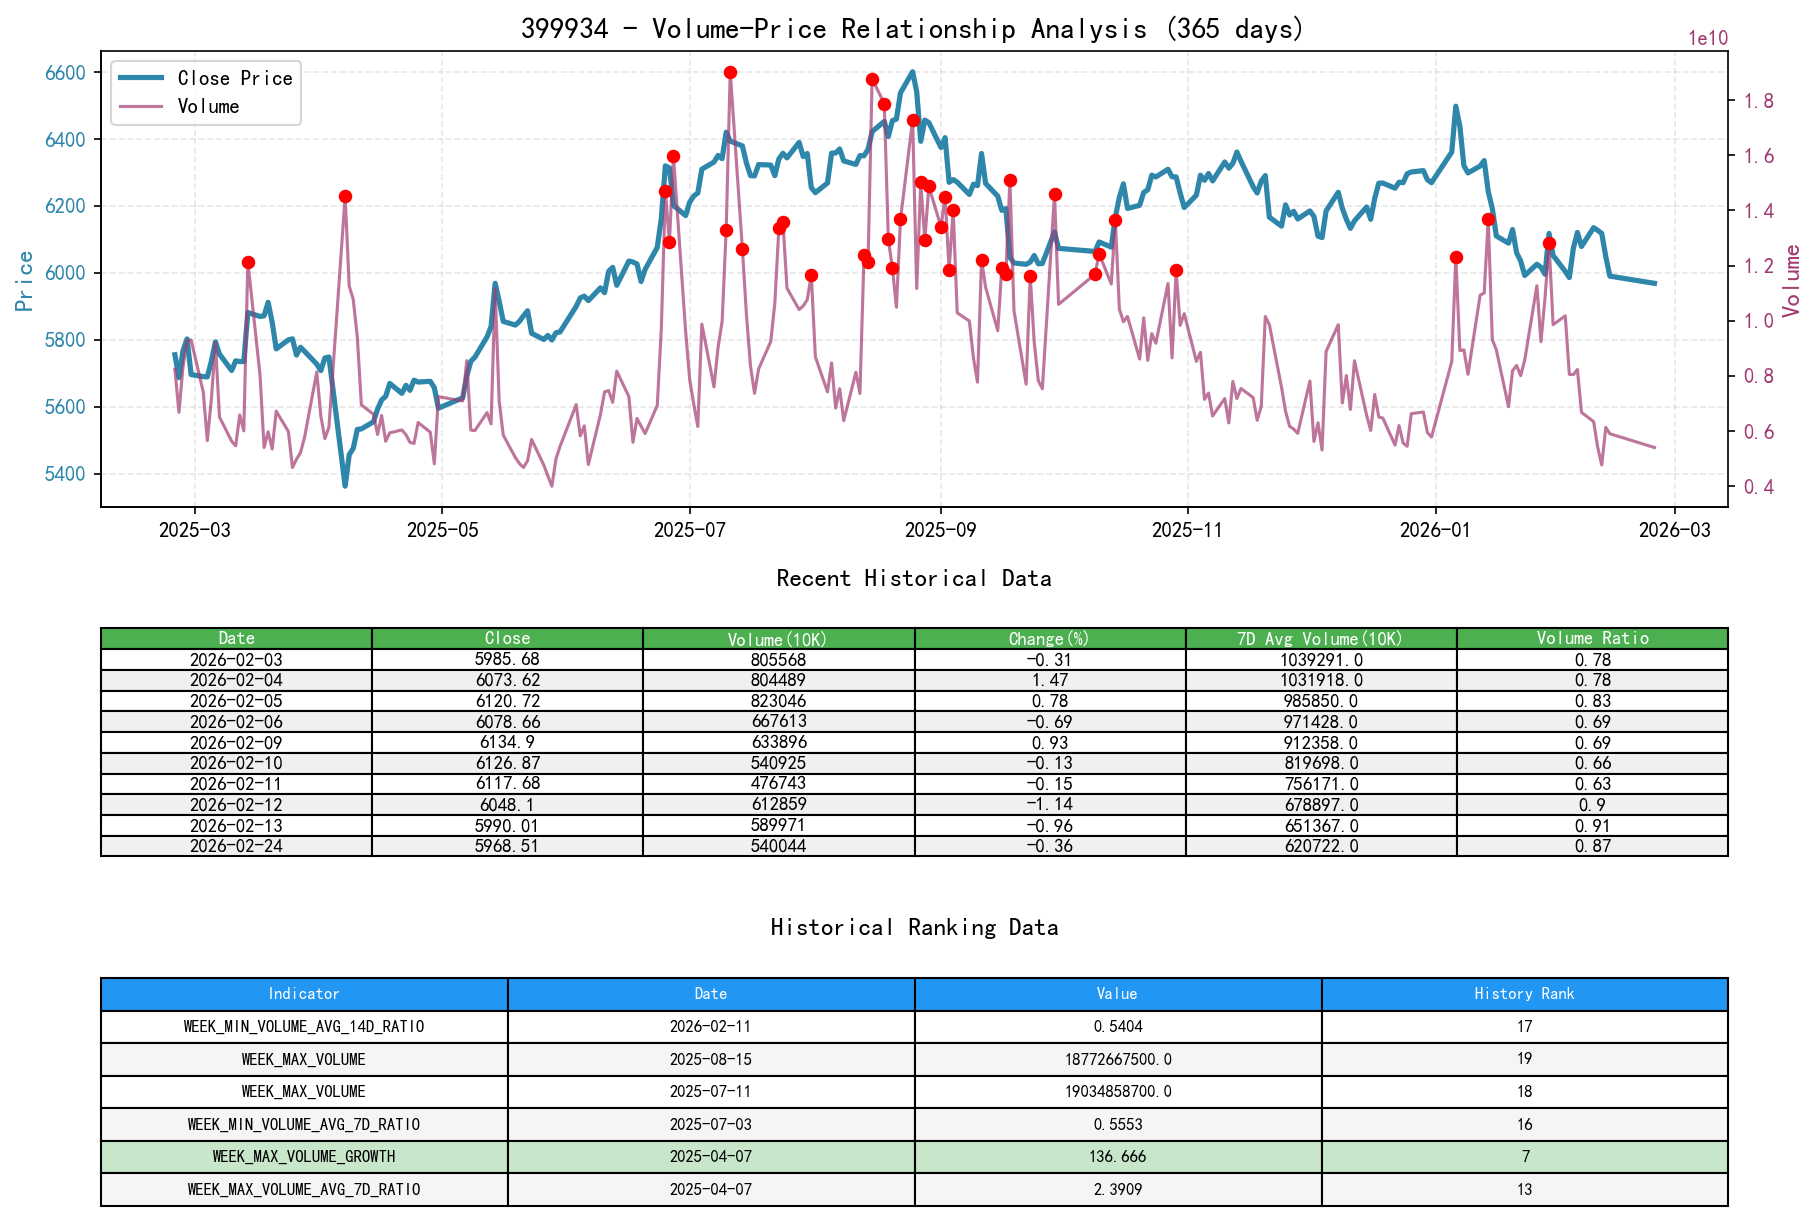Click the Change(%) column header
1818x1221 pixels.
tap(1049, 638)
